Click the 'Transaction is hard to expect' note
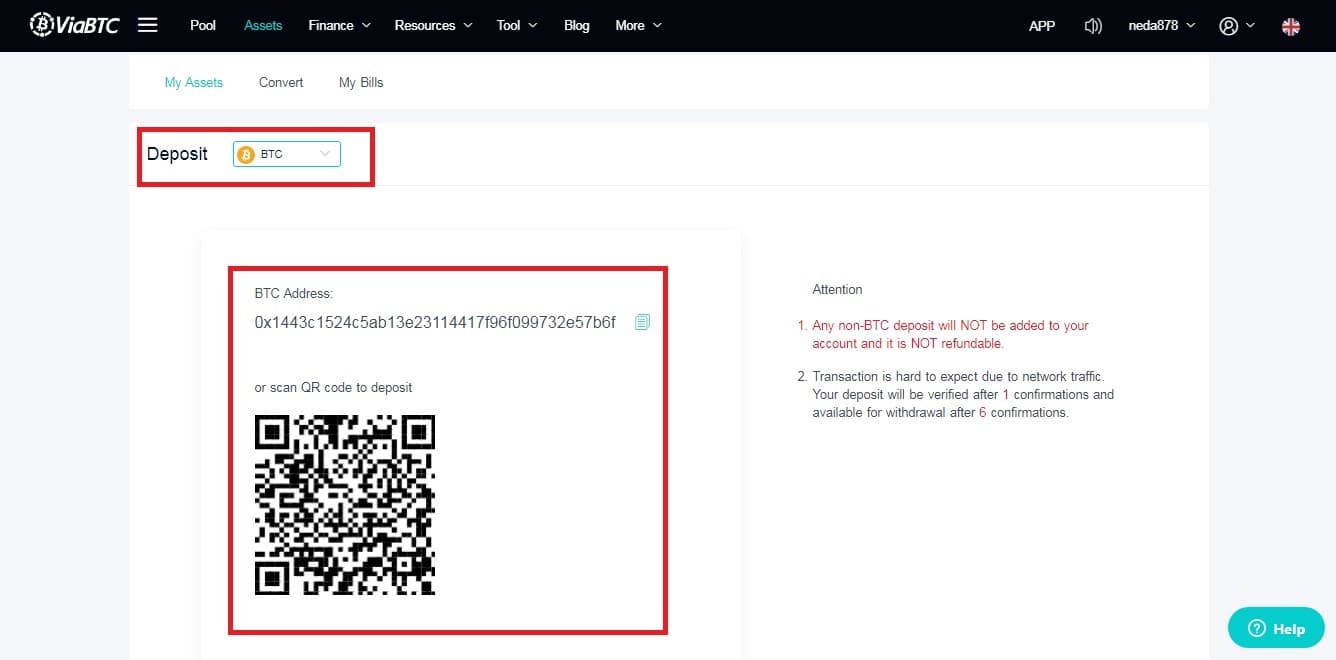1336x660 pixels. 963,394
